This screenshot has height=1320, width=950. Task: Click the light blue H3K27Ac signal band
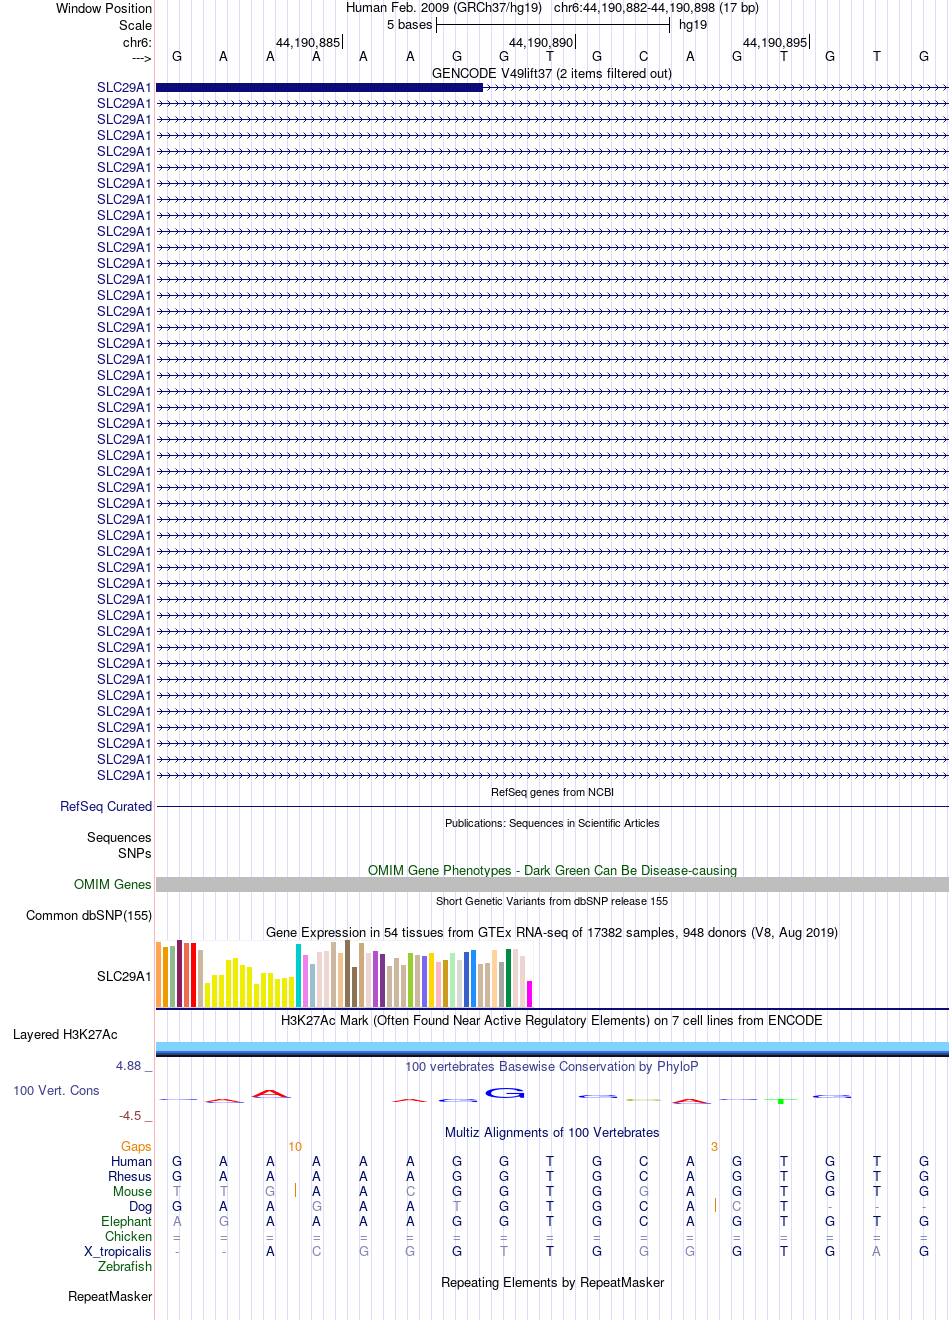pos(552,1047)
